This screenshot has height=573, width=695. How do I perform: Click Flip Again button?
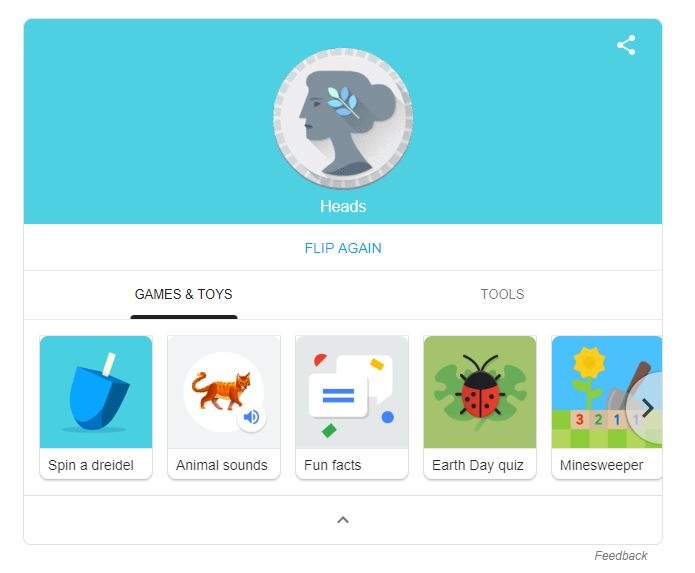point(343,248)
